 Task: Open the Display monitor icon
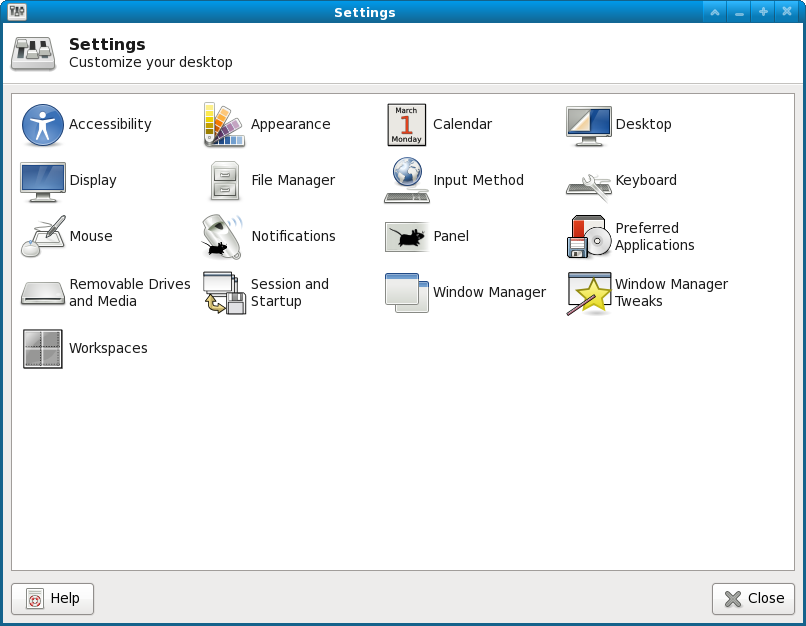(x=43, y=182)
